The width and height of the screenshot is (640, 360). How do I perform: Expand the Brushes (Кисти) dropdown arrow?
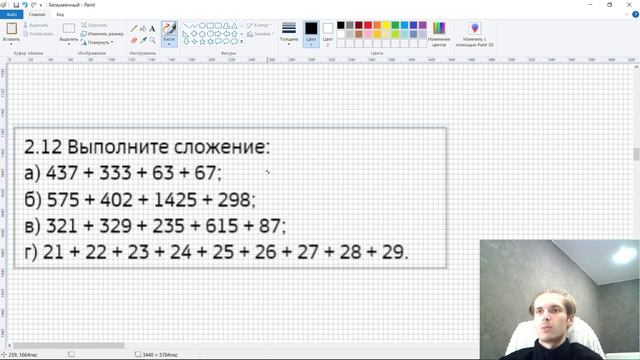[x=169, y=44]
